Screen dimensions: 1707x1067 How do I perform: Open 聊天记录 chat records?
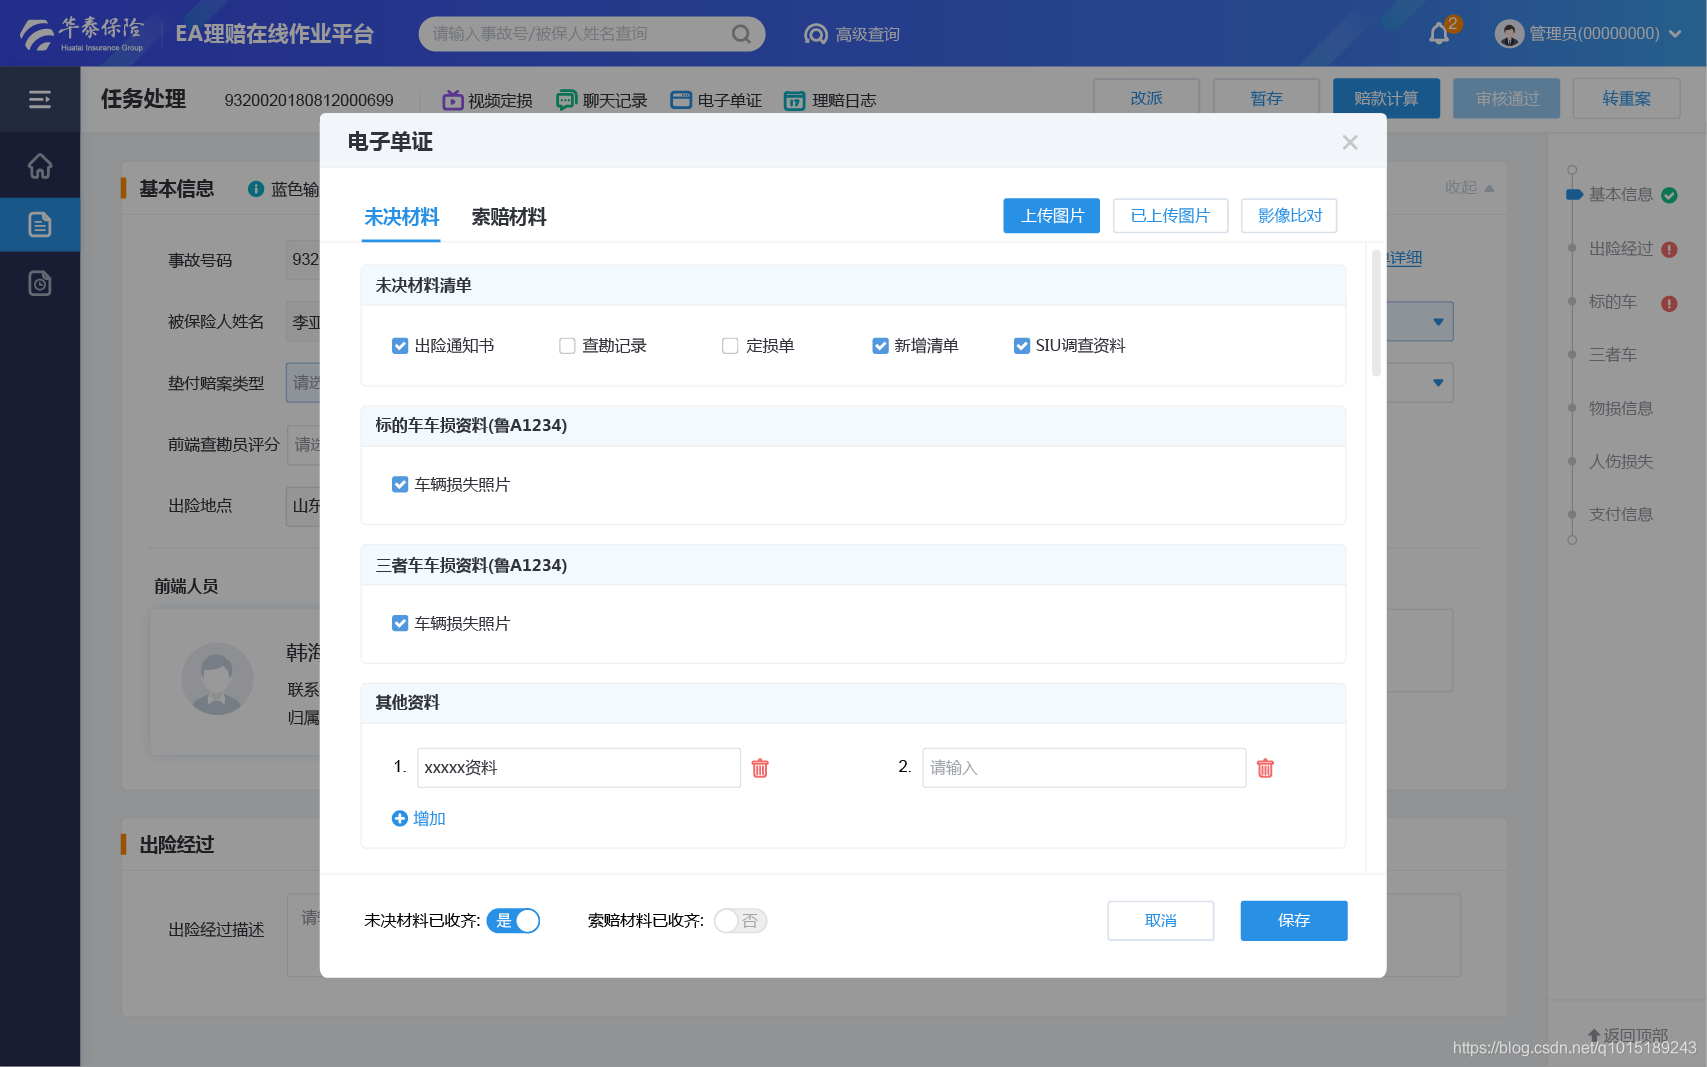click(x=602, y=100)
